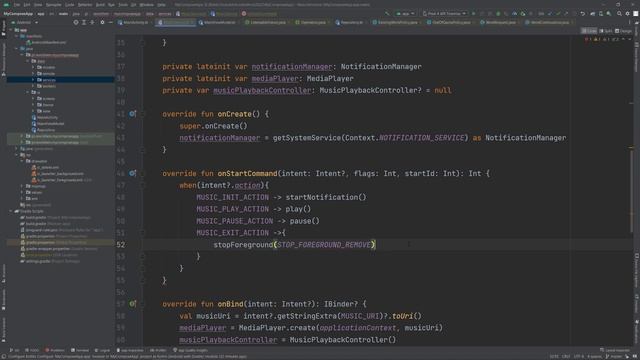Open the Build menu
The width and height of the screenshot is (640, 360).
coord(100,5)
